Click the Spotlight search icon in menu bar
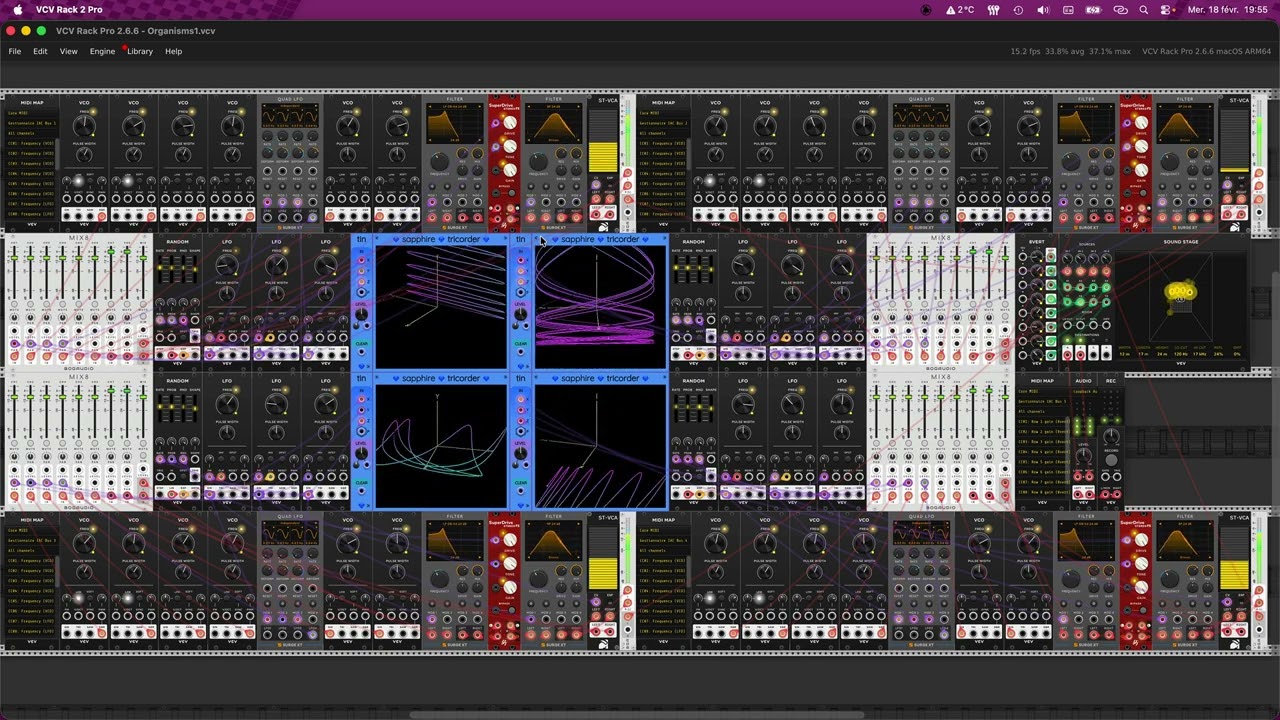The image size is (1280, 720). (1143, 9)
